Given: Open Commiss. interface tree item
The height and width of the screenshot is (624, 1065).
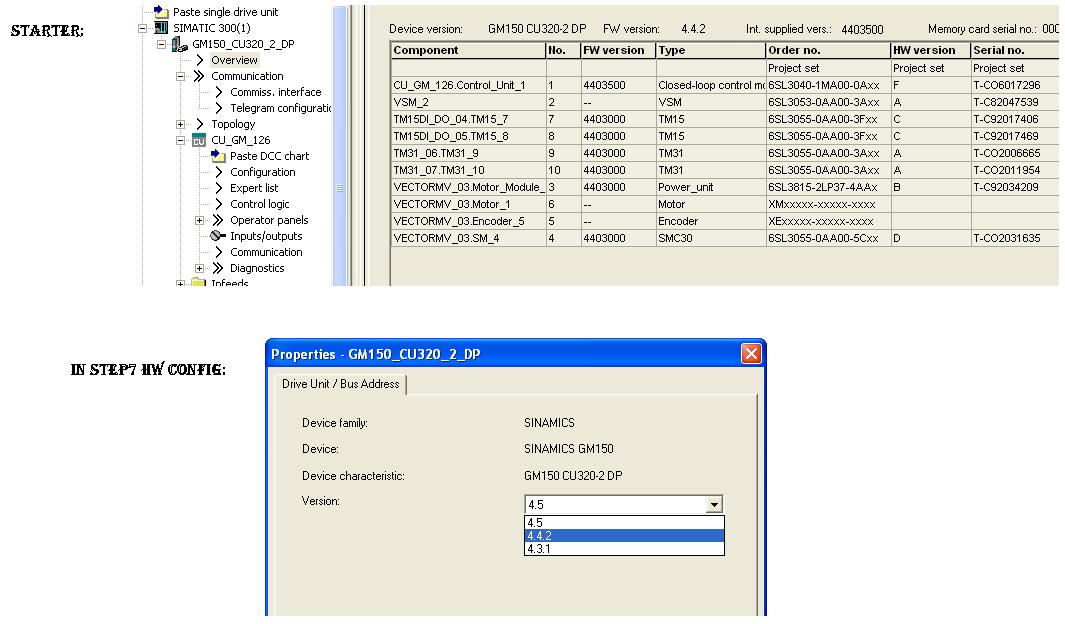Looking at the screenshot, I should point(276,92).
